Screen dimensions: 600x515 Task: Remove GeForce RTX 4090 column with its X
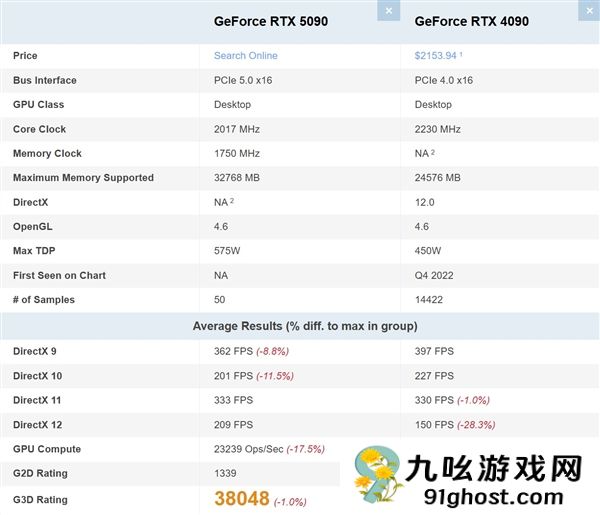click(589, 10)
